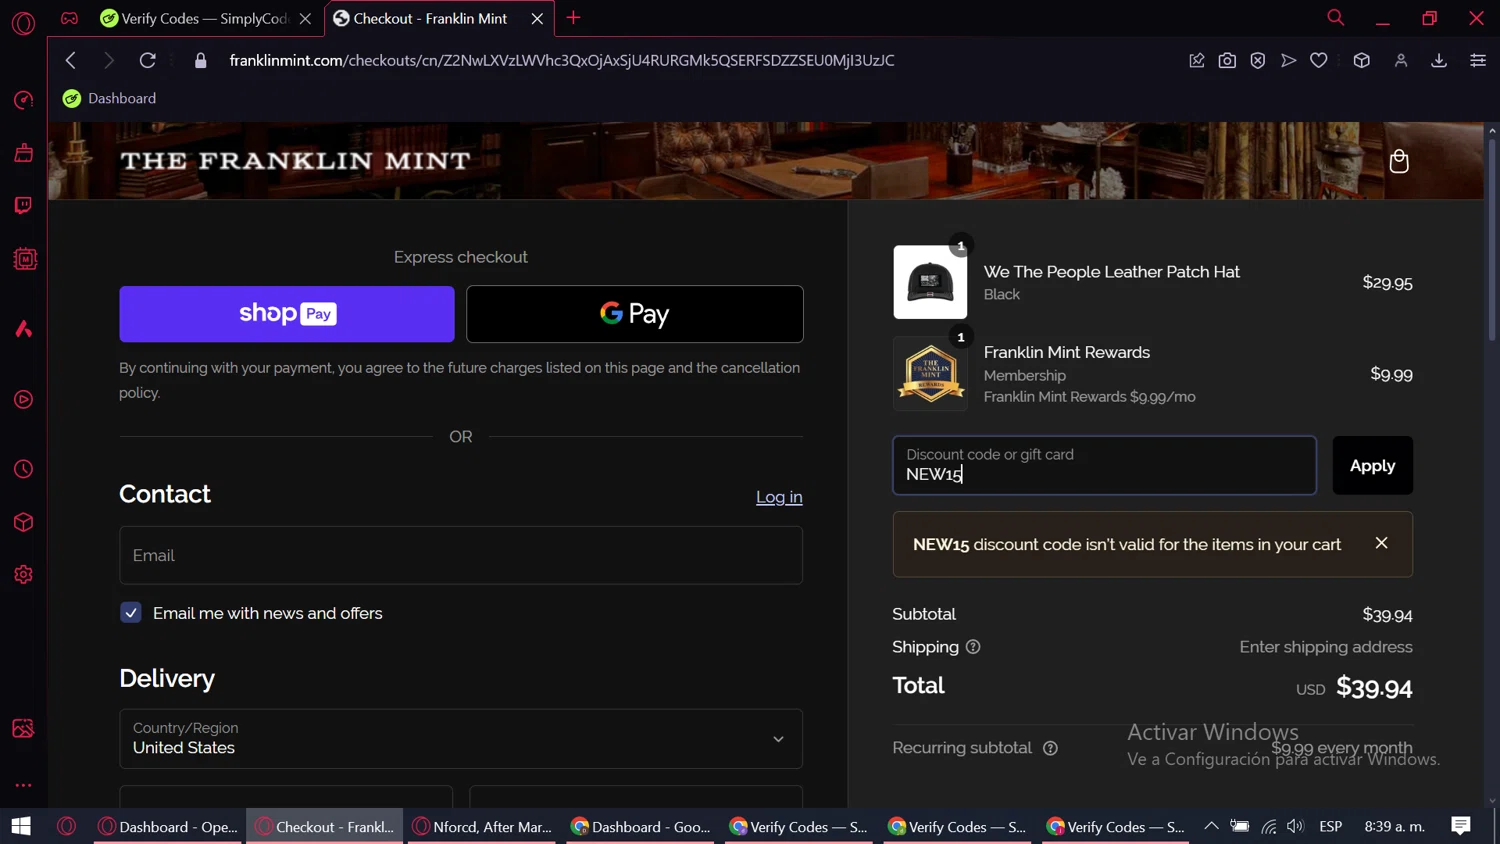1500x844 pixels.
Task: Open the GX Cleaner bag icon in sidebar
Action: pos(23,153)
